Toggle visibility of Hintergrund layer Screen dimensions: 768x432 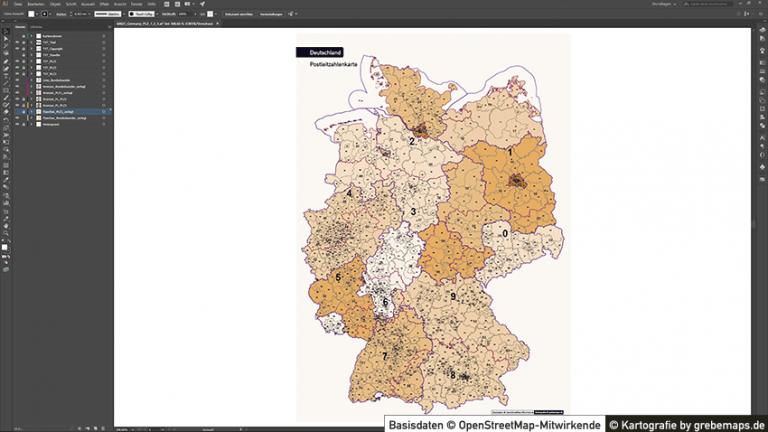17,125
